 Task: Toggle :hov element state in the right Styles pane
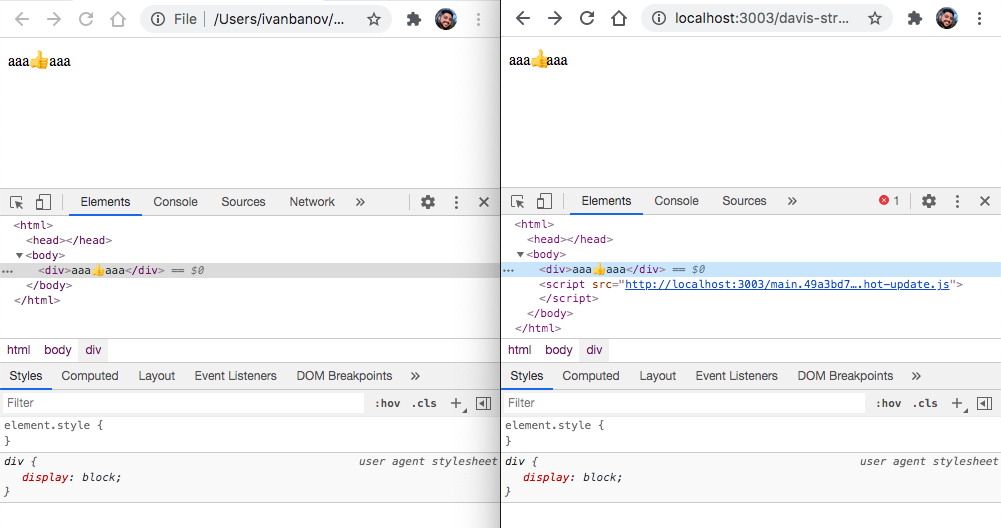point(889,403)
